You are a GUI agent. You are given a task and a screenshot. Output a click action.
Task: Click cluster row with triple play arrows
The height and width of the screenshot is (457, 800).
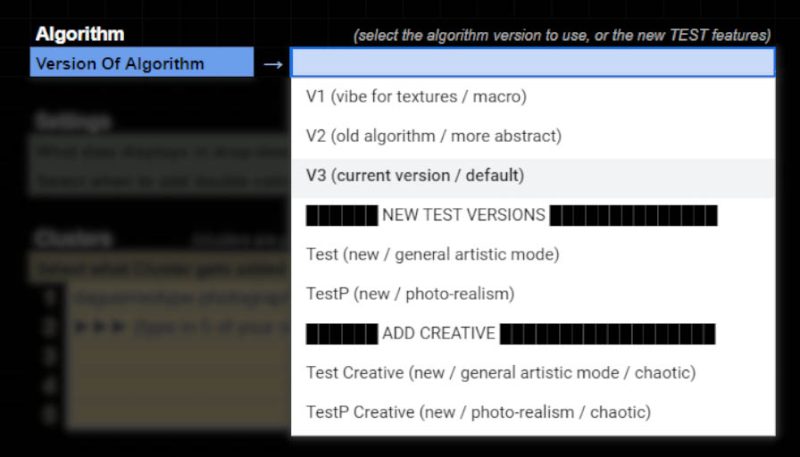point(179,327)
